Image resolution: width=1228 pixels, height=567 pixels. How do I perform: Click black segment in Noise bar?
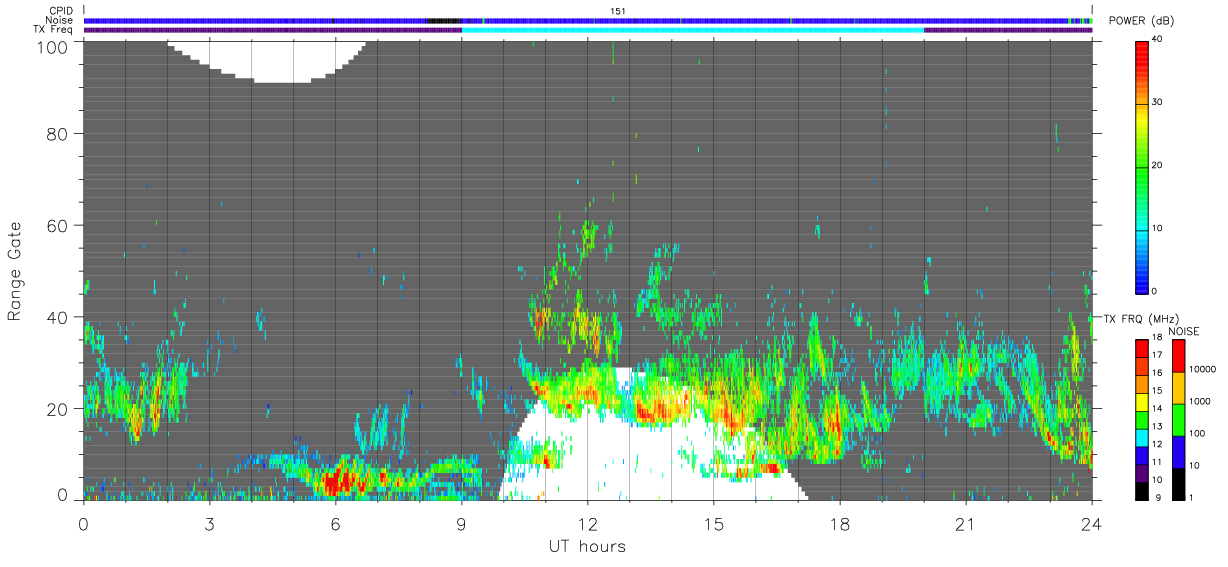(444, 20)
